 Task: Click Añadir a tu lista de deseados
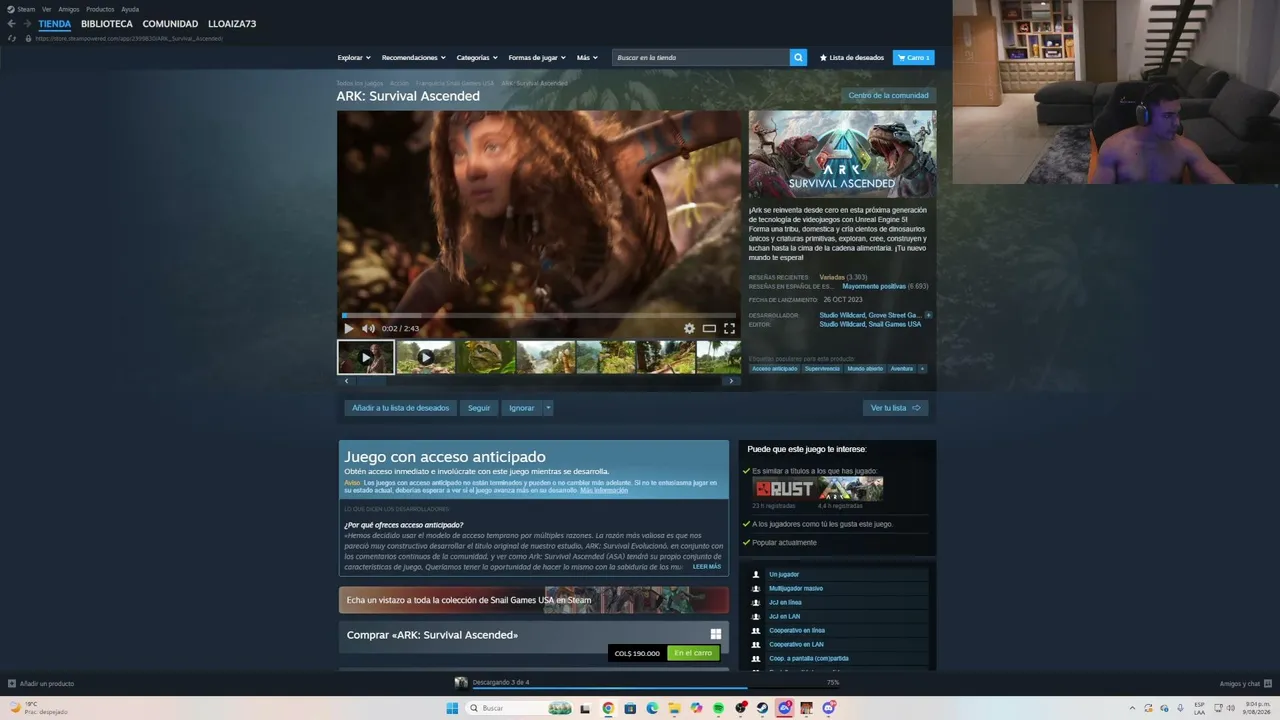tap(401, 408)
